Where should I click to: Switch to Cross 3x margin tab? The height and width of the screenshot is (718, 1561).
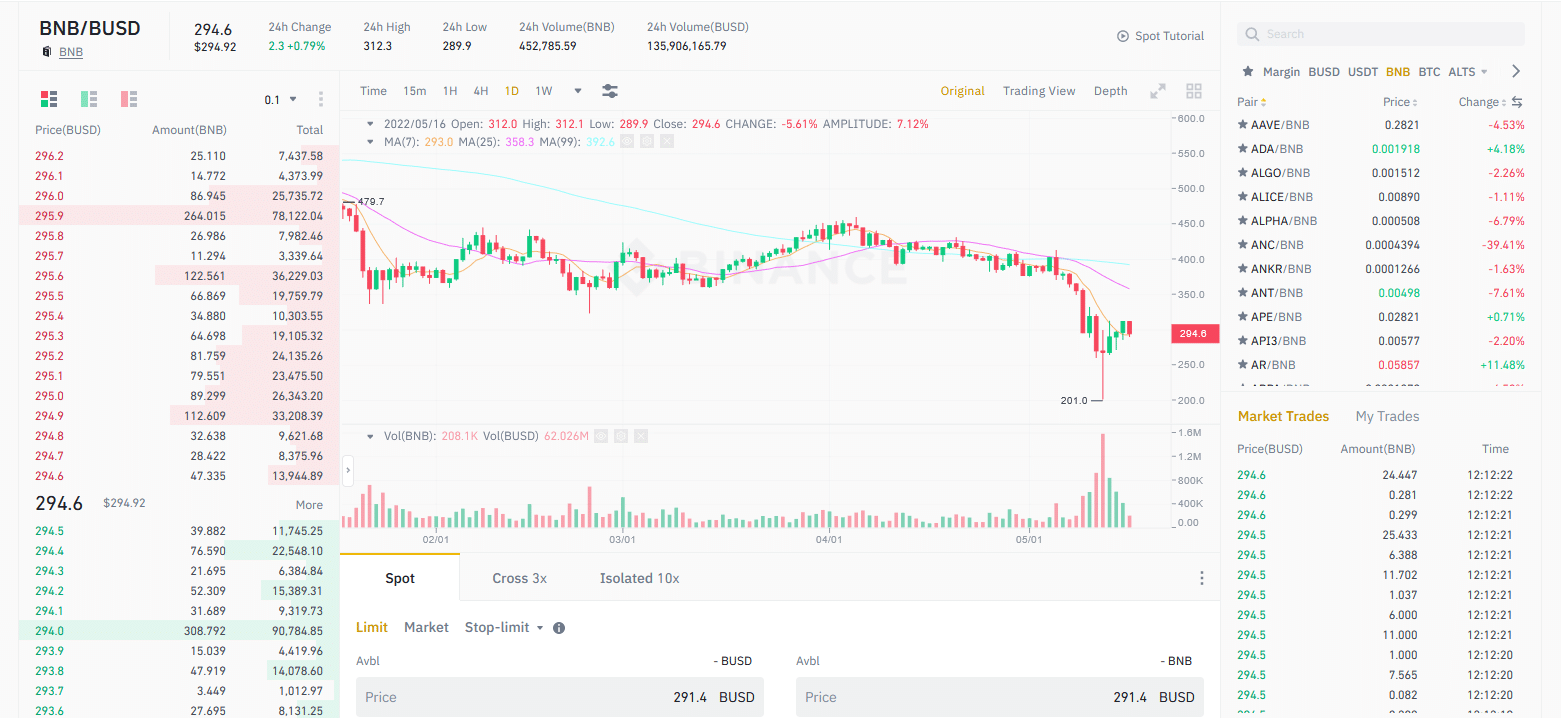pyautogui.click(x=519, y=578)
